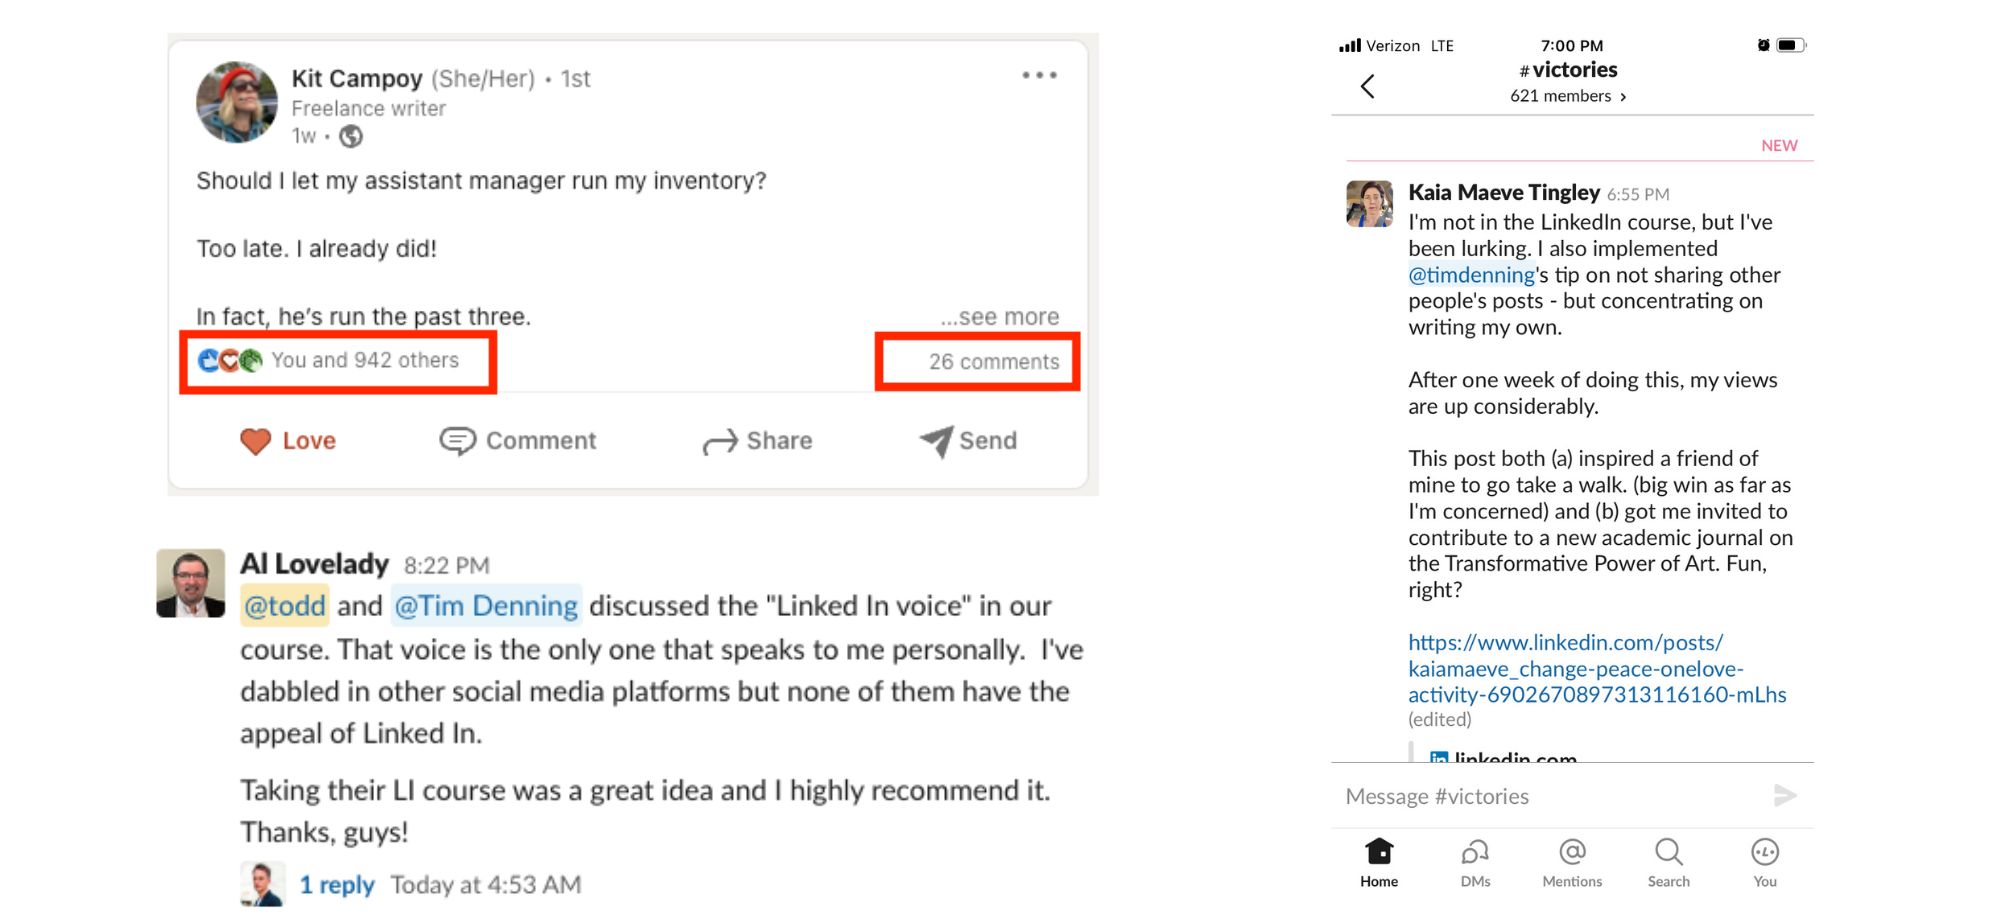The image size is (2000, 924).
Task: Tap the alarm icon in the status bar
Action: [x=1763, y=45]
